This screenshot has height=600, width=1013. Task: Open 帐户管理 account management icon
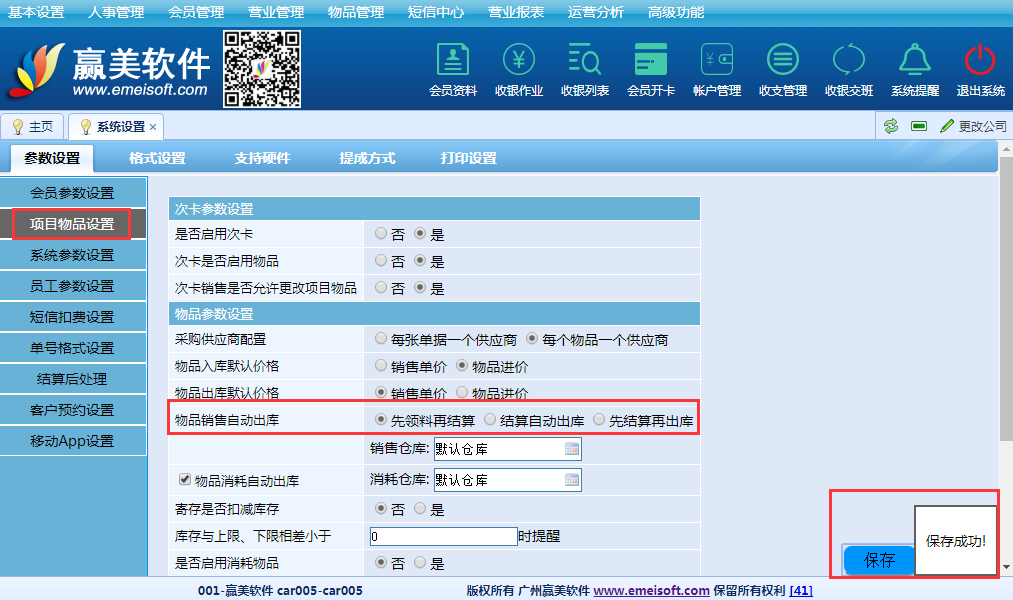[716, 62]
